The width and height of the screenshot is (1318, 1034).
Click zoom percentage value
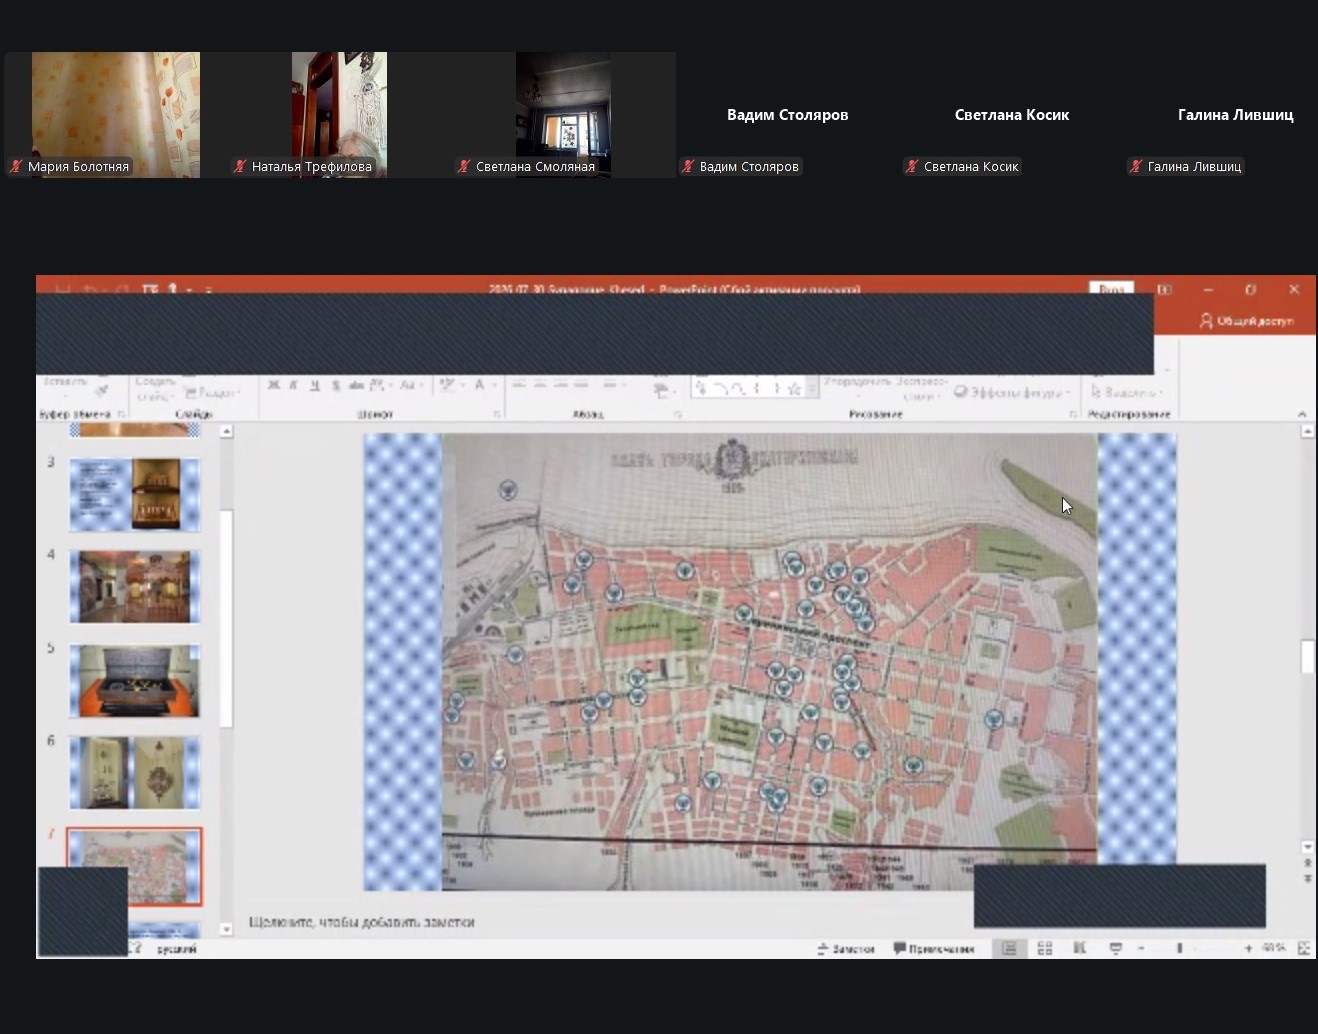pyautogui.click(x=1274, y=948)
